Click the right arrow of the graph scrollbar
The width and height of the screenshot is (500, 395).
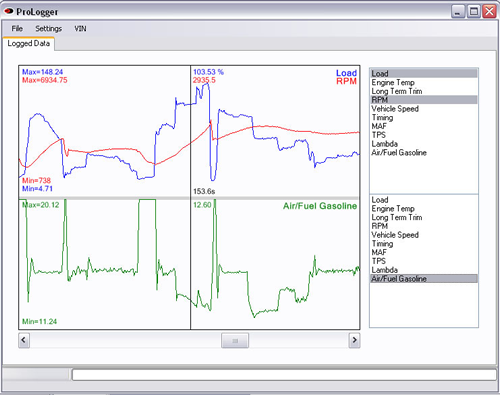coord(354,340)
